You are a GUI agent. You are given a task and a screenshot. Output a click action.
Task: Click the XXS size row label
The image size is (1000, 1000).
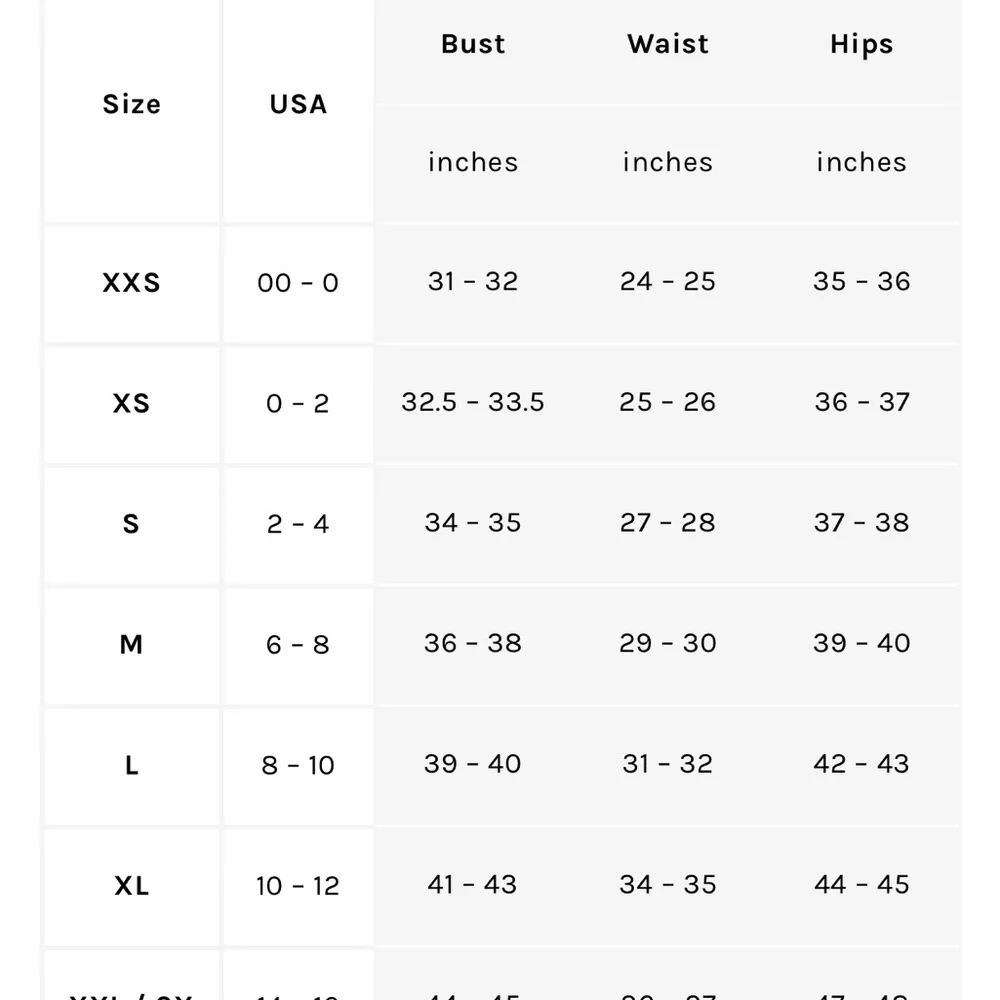(131, 283)
